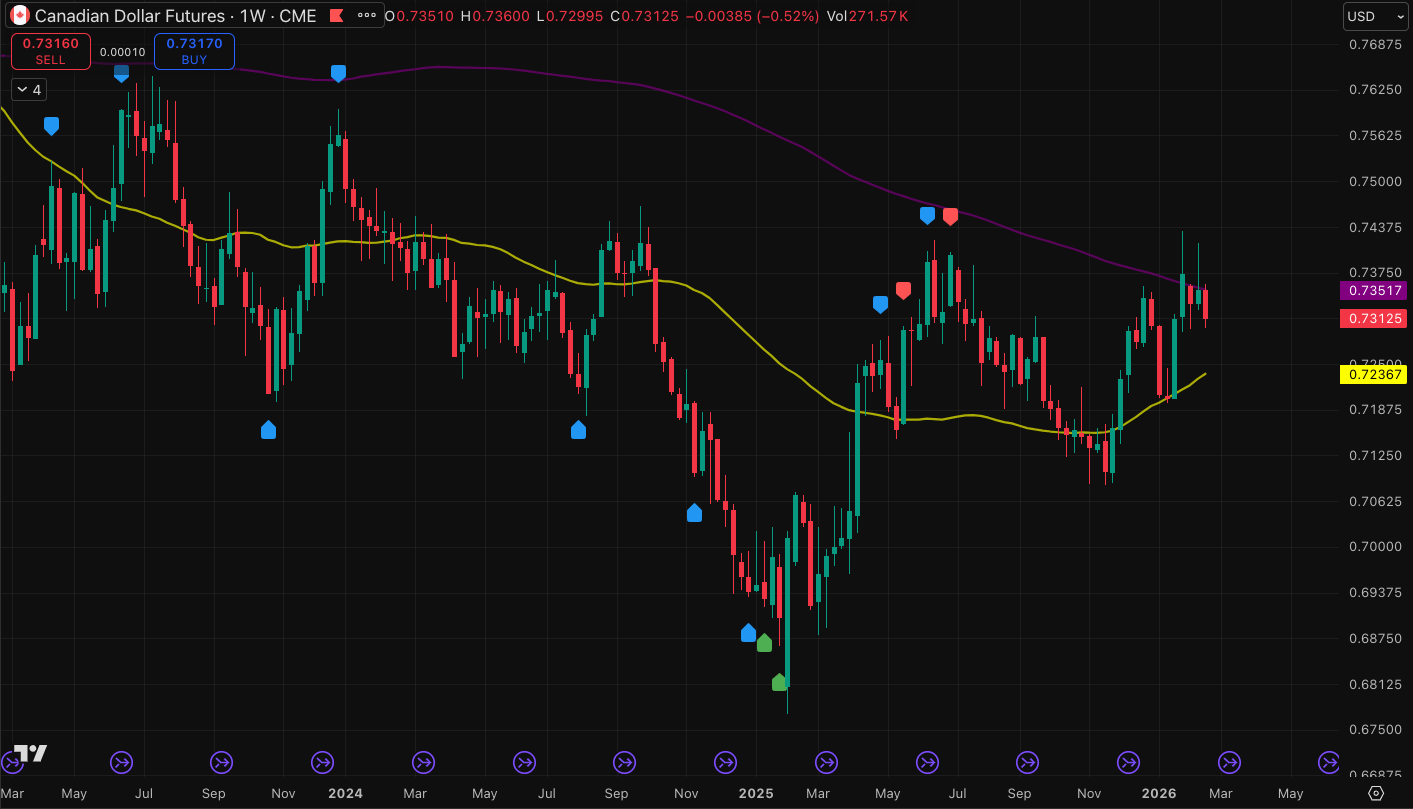Click the contract roll icon near Mar 2026
1413x809 pixels.
point(1229,763)
